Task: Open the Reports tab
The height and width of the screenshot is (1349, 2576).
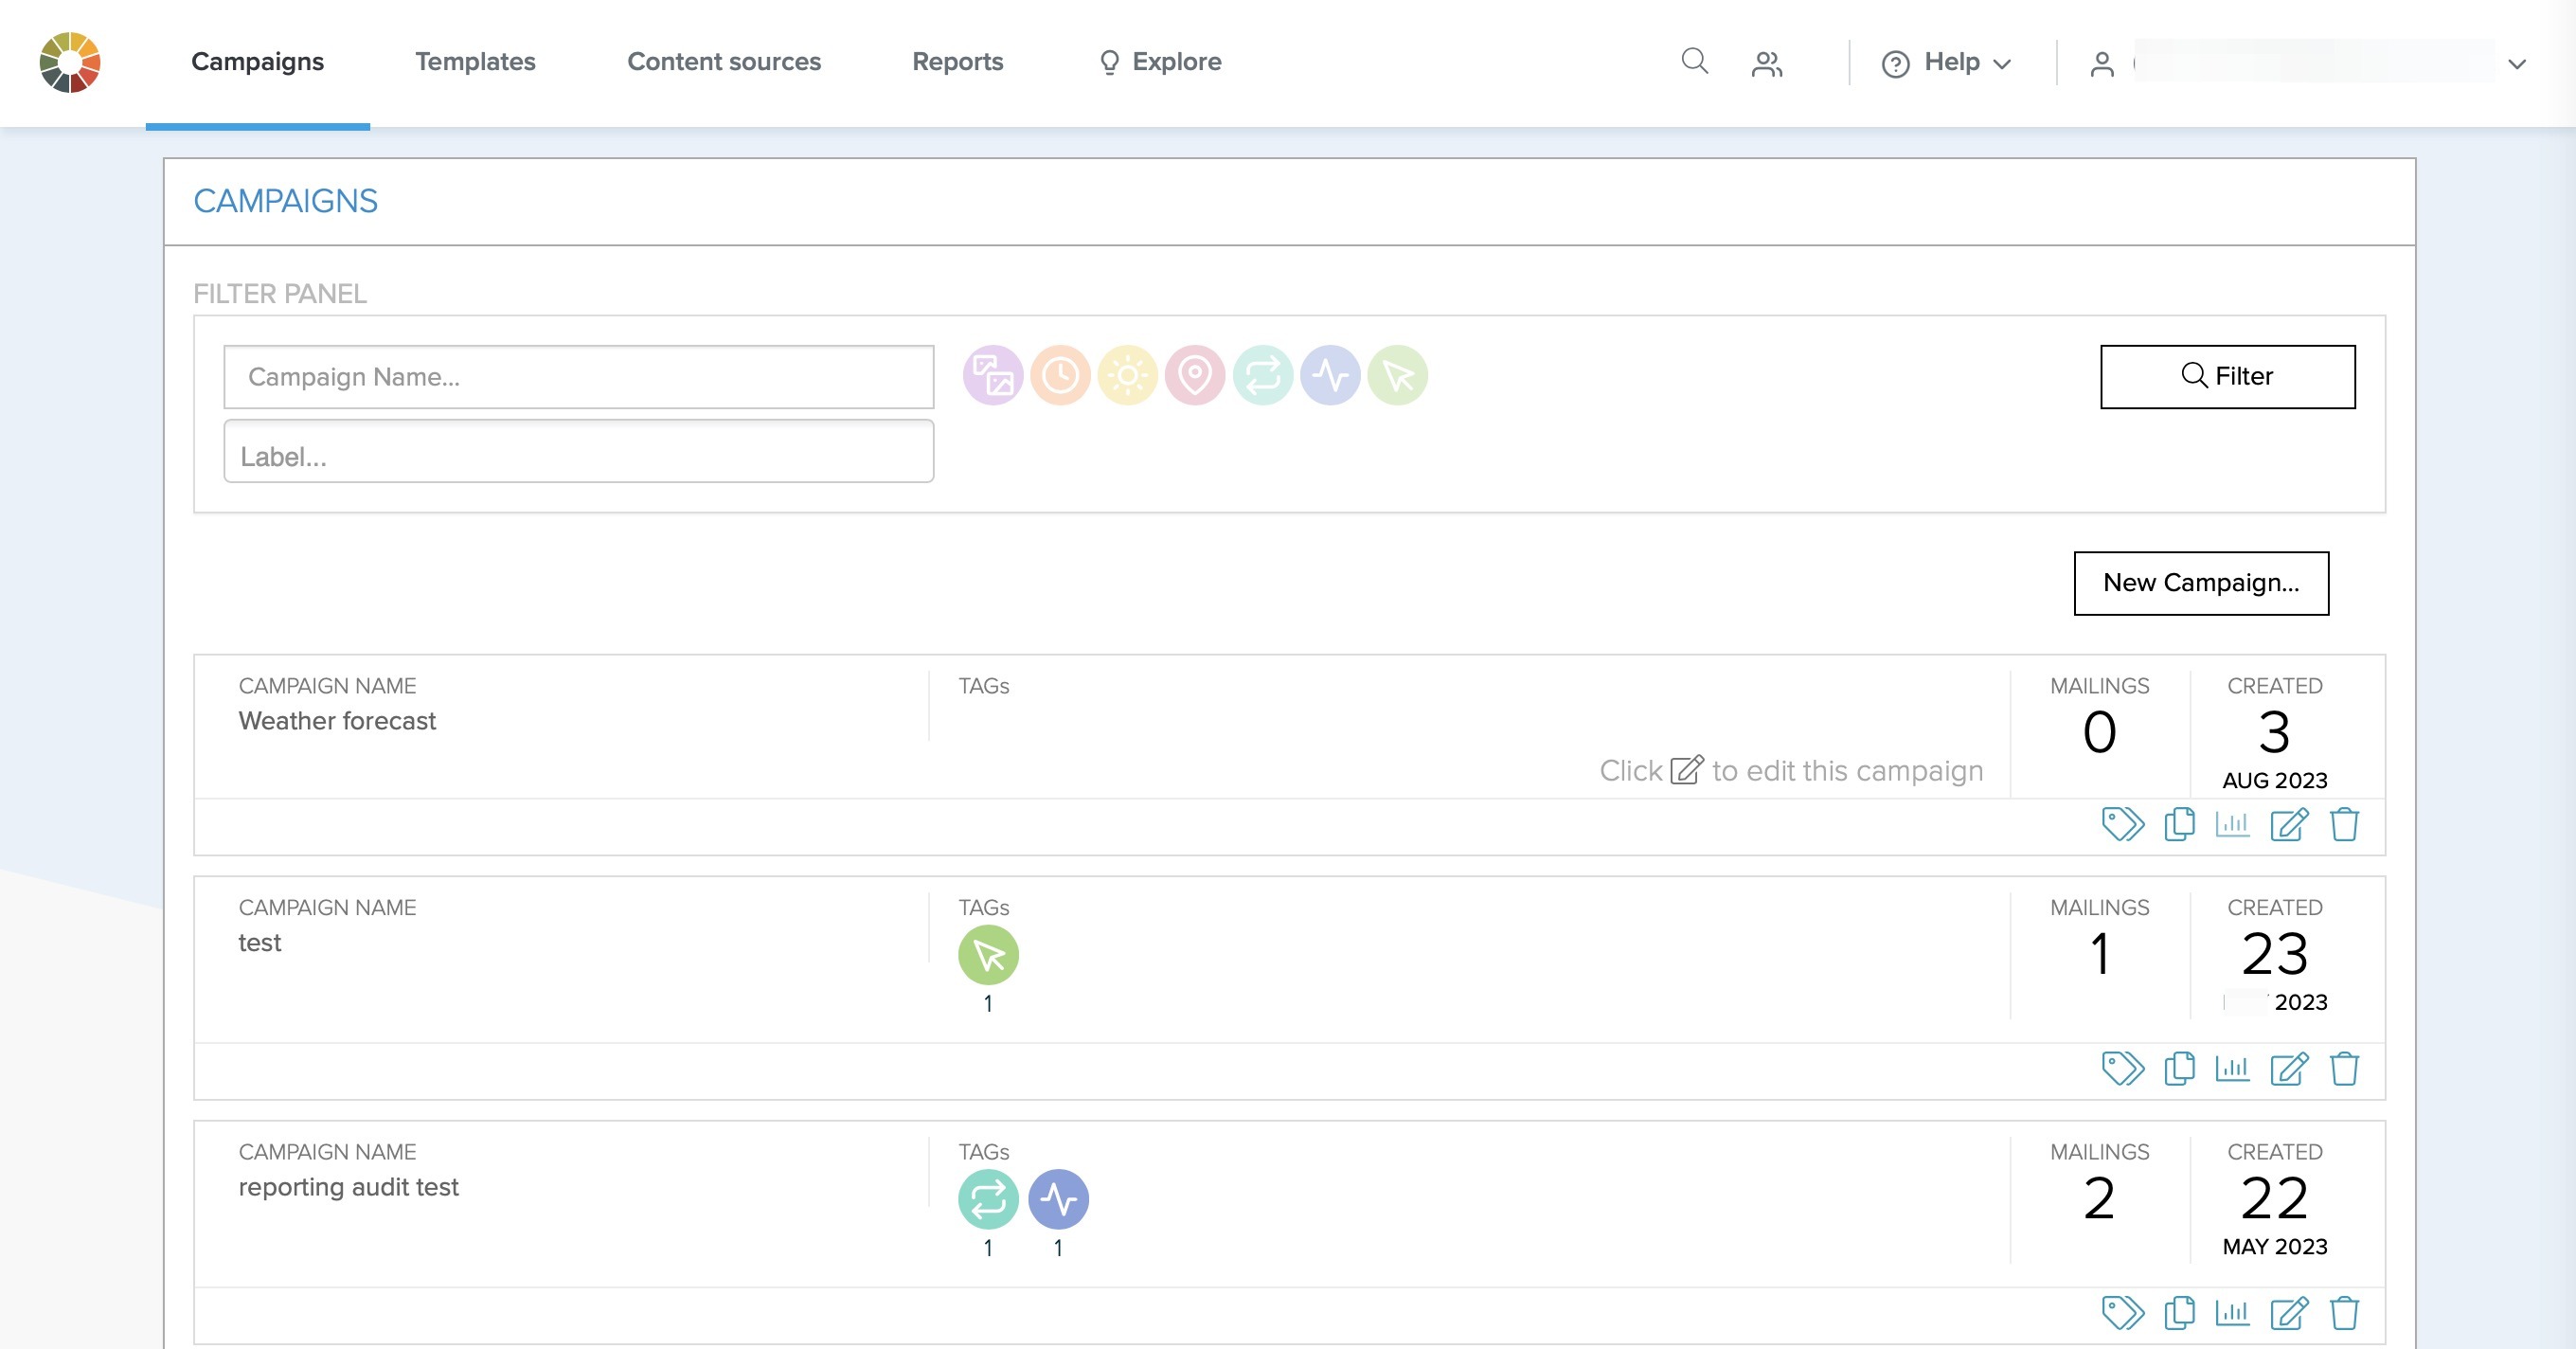Action: pos(957,62)
